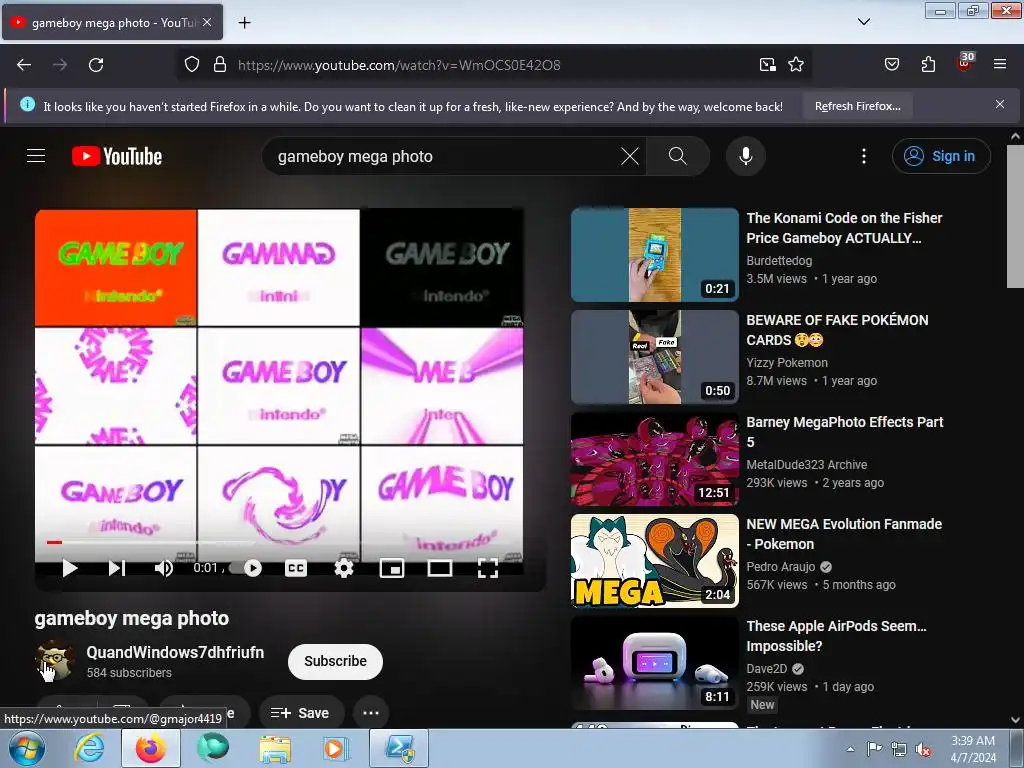
Task: Click the page scrollbar thumb
Action: (x=1015, y=216)
